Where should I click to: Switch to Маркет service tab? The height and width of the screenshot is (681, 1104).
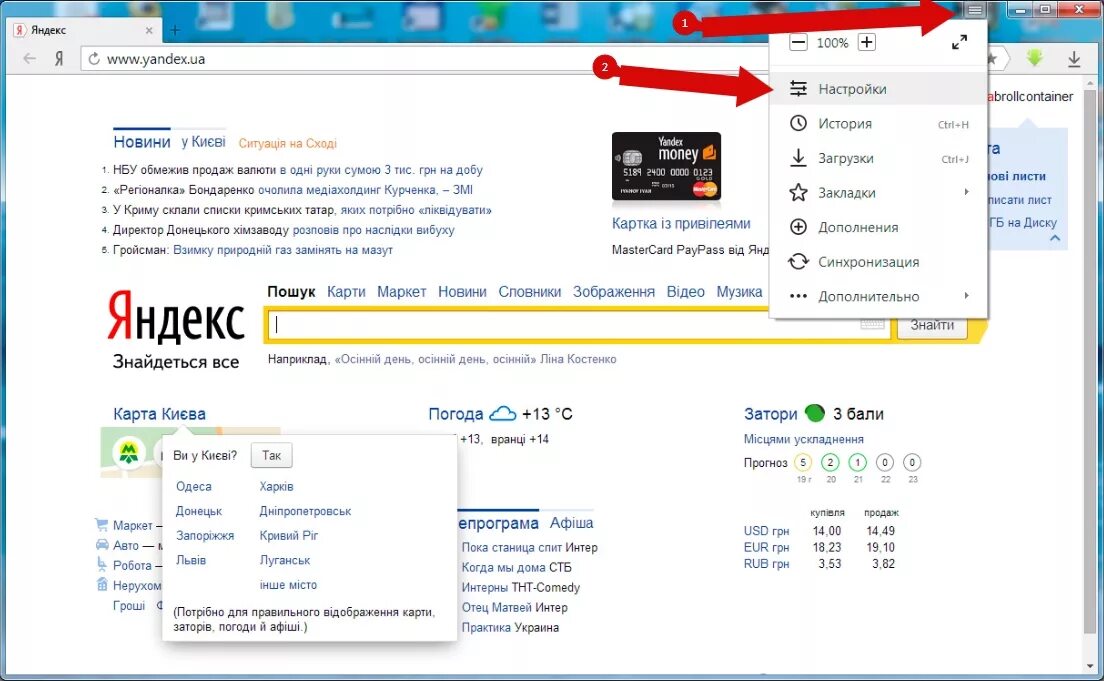[x=401, y=292]
